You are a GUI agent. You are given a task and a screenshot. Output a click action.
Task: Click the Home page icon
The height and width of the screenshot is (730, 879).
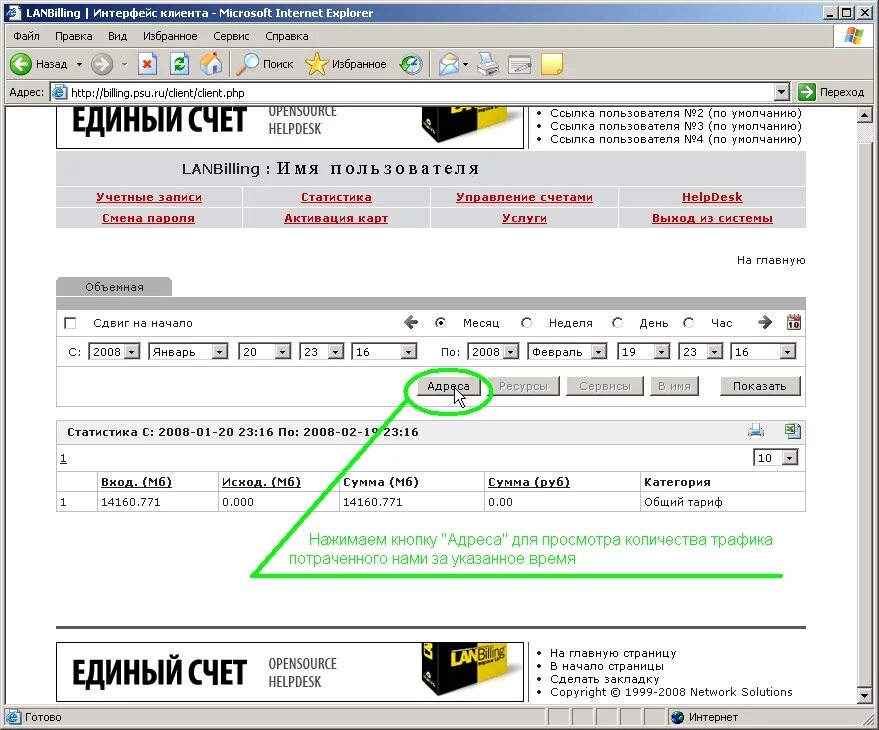pos(211,64)
